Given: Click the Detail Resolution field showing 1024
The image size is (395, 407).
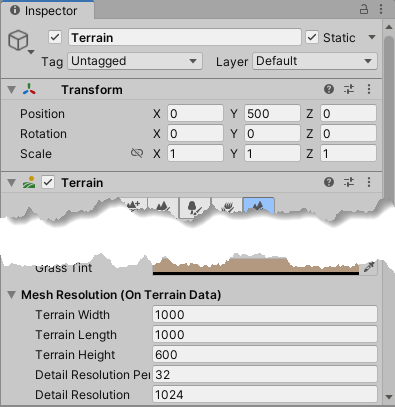Looking at the screenshot, I should [265, 394].
